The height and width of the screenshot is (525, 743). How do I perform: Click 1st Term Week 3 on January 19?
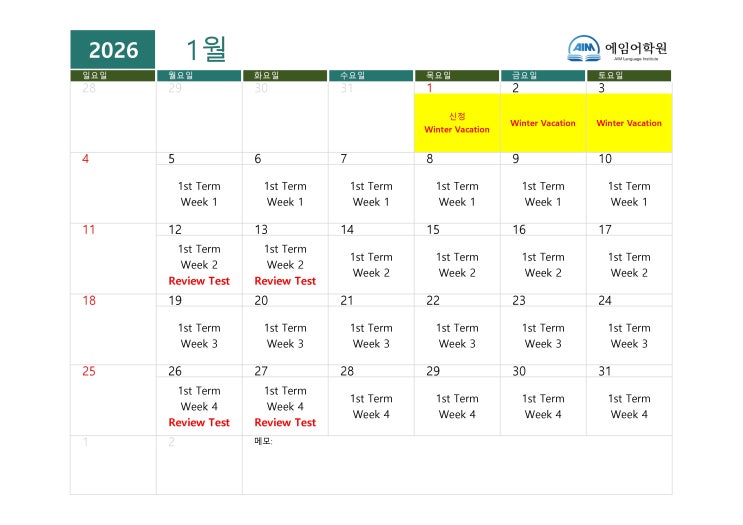[x=199, y=335]
